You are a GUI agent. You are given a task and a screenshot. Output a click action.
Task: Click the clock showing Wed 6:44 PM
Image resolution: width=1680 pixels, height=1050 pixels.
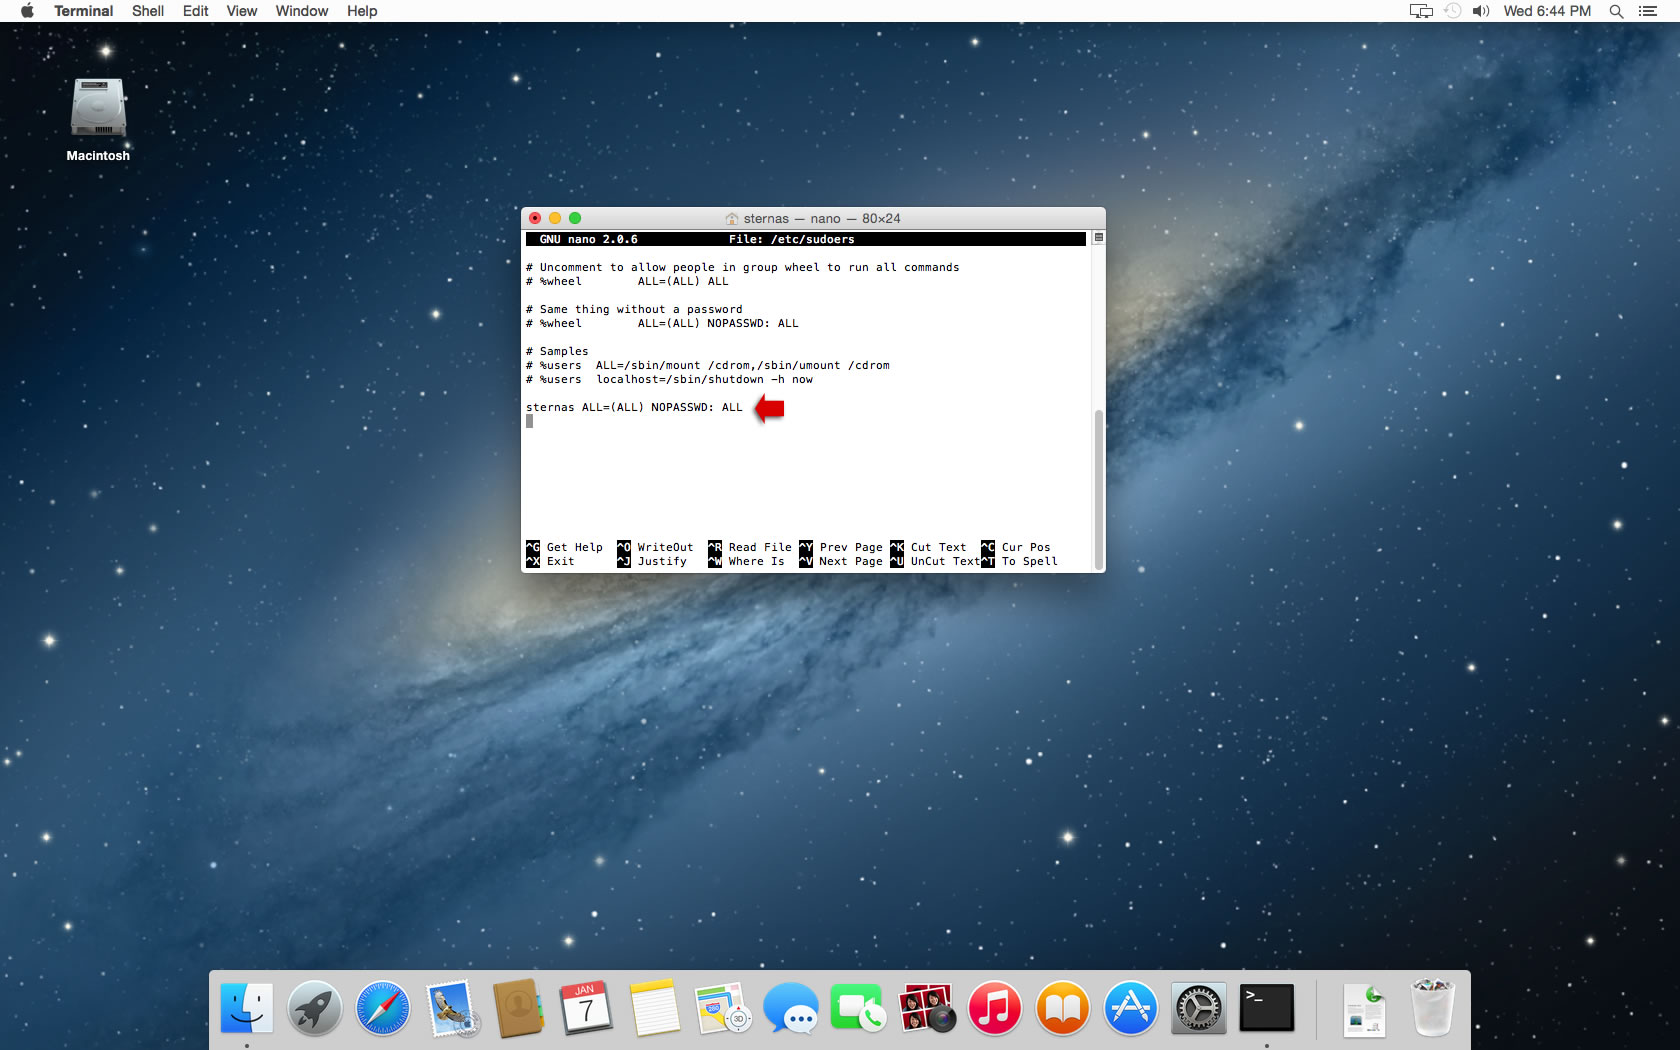pos(1547,11)
